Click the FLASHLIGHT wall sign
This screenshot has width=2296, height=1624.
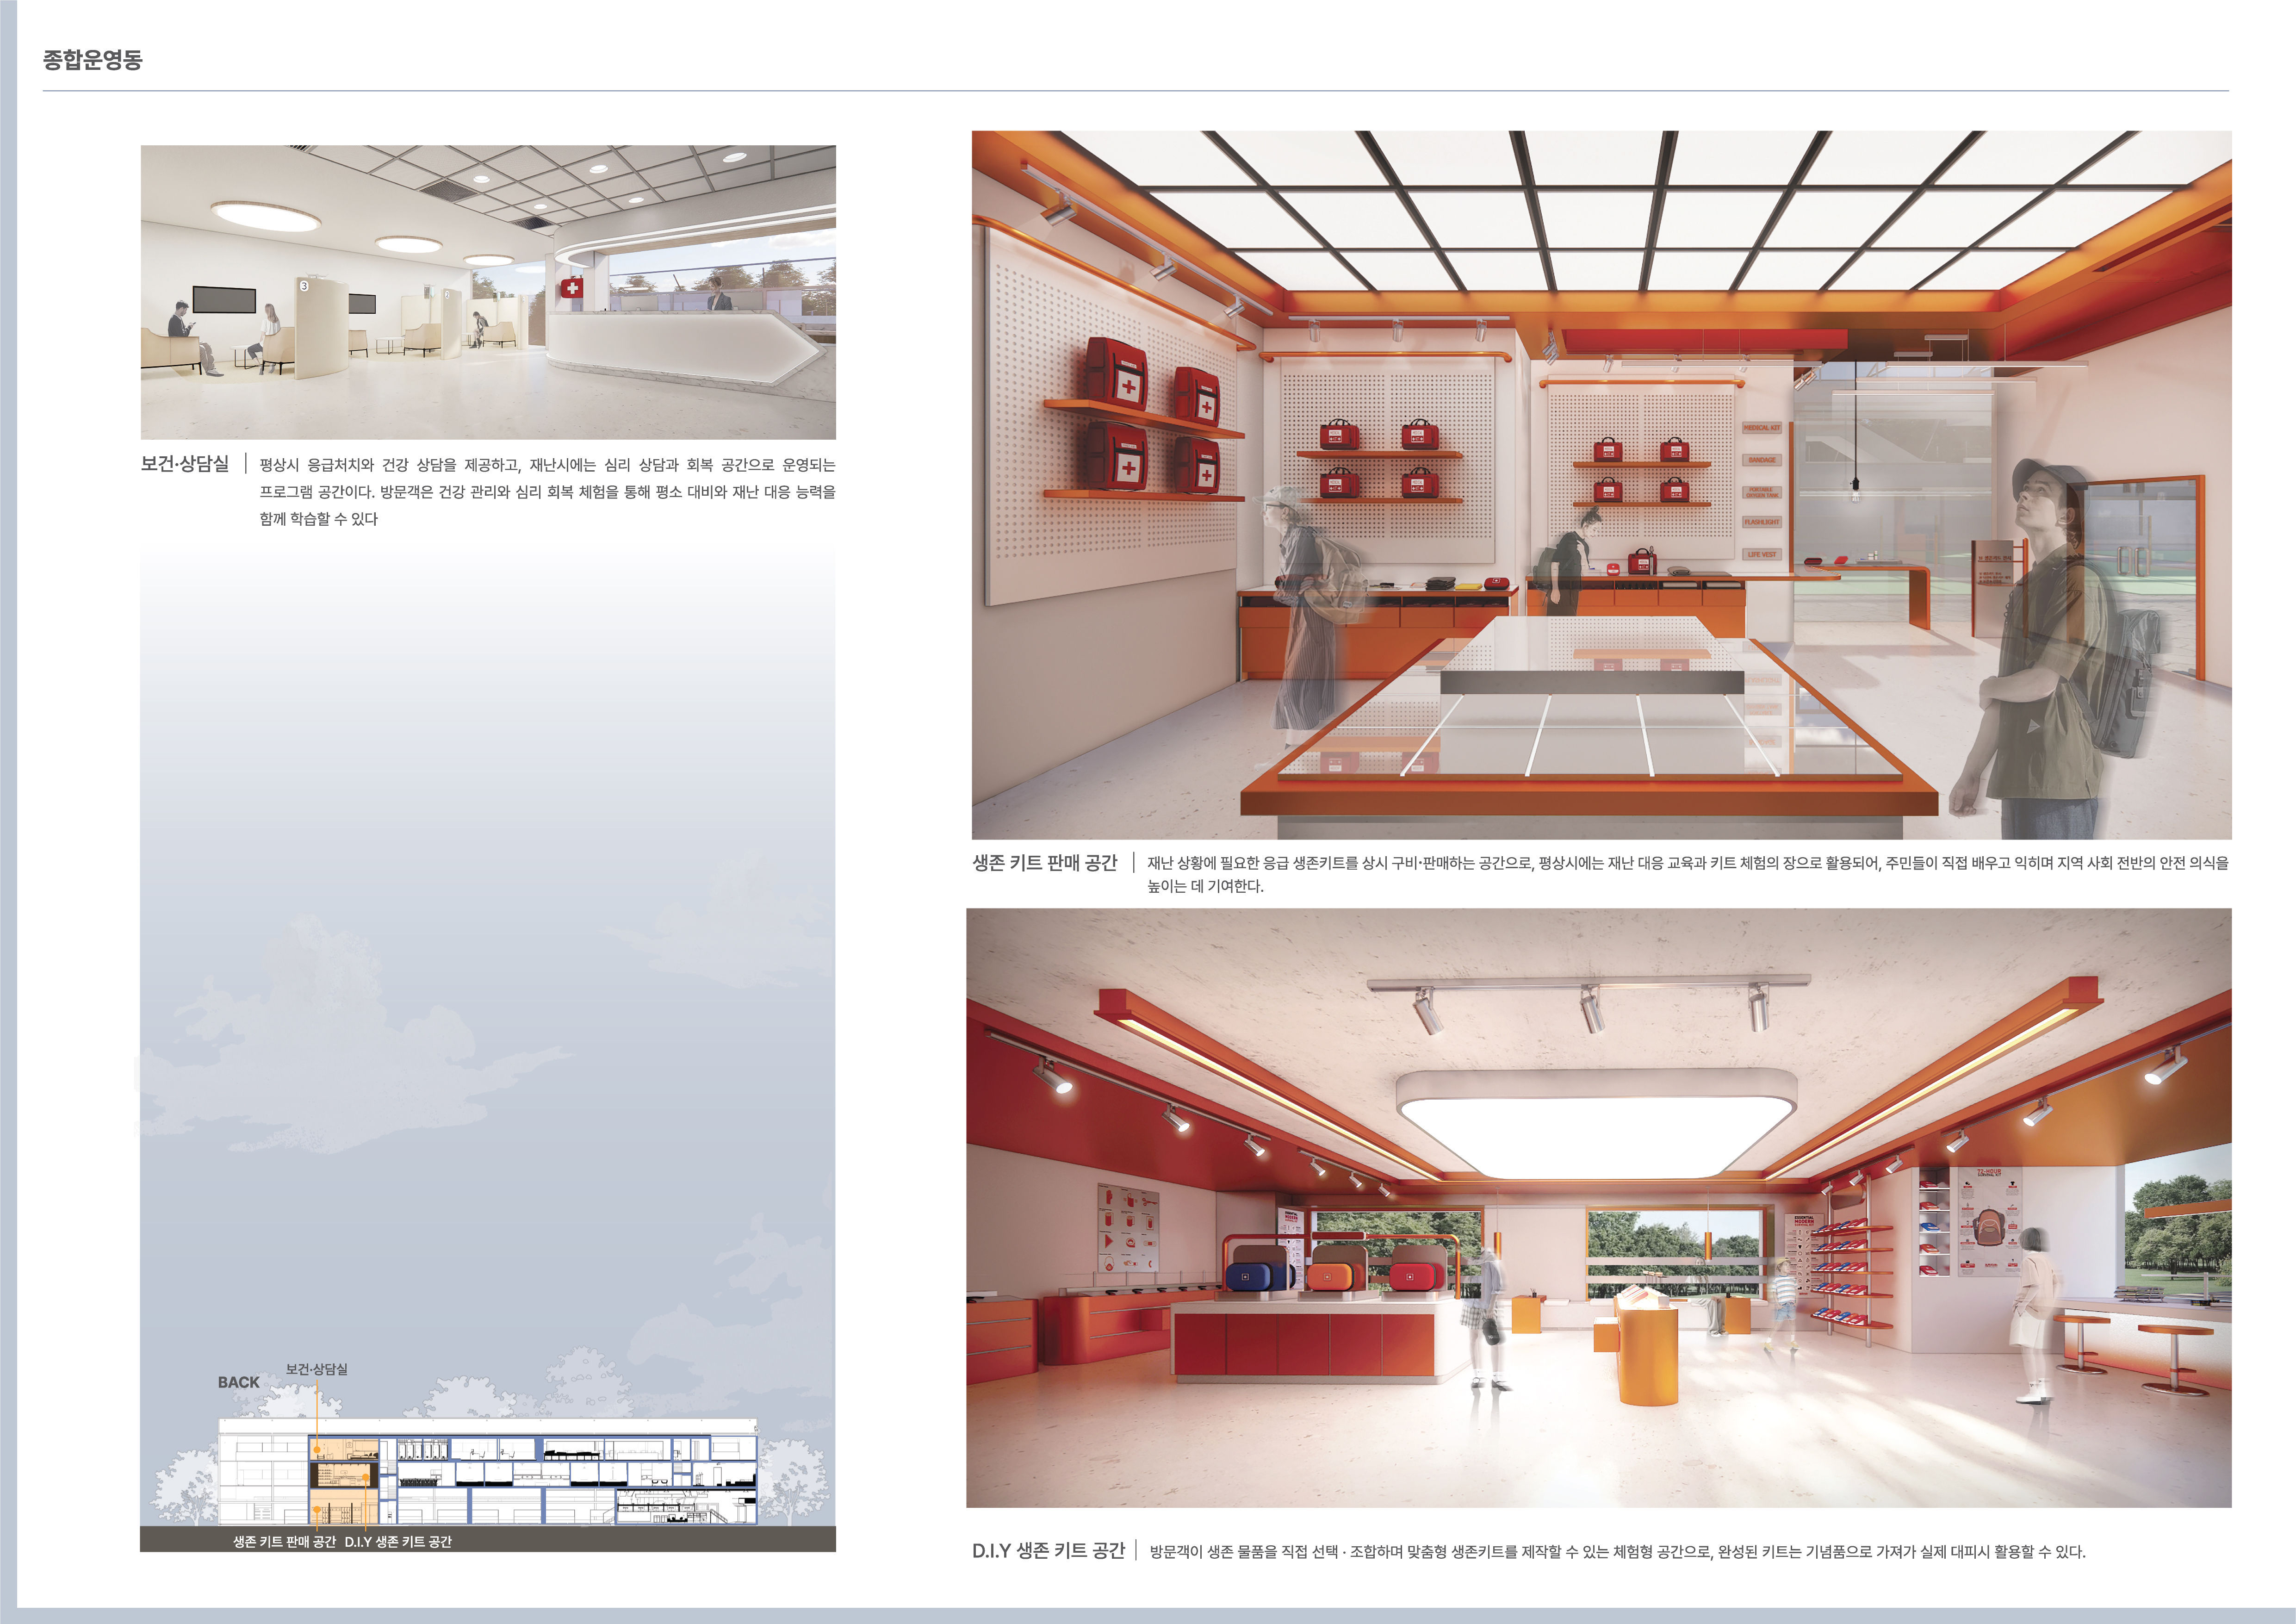(1761, 522)
